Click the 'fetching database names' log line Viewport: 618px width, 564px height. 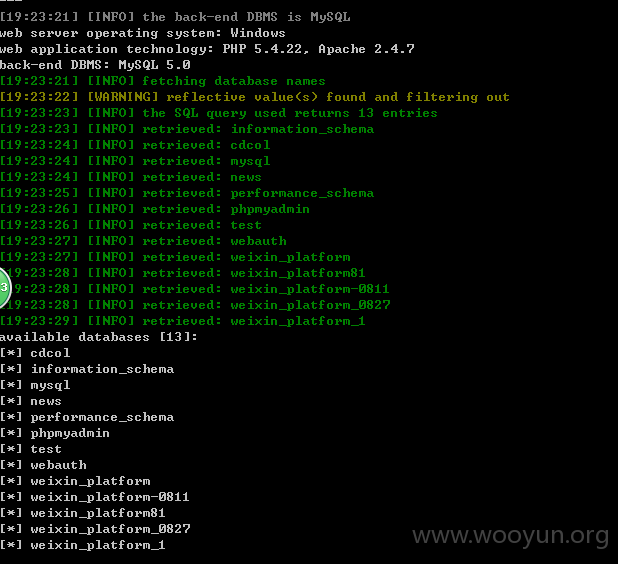[x=163, y=81]
